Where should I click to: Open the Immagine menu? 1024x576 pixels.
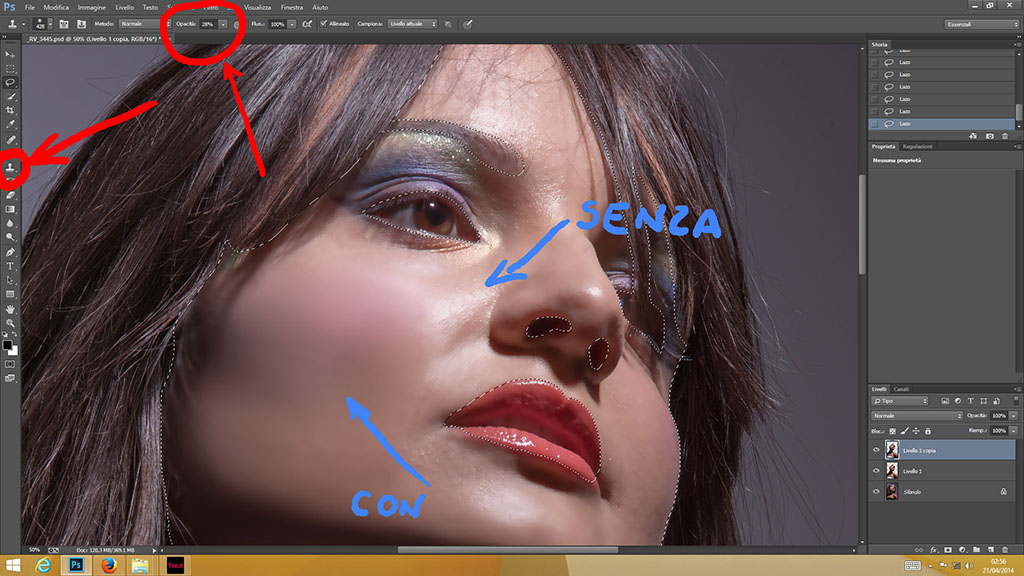[91, 7]
